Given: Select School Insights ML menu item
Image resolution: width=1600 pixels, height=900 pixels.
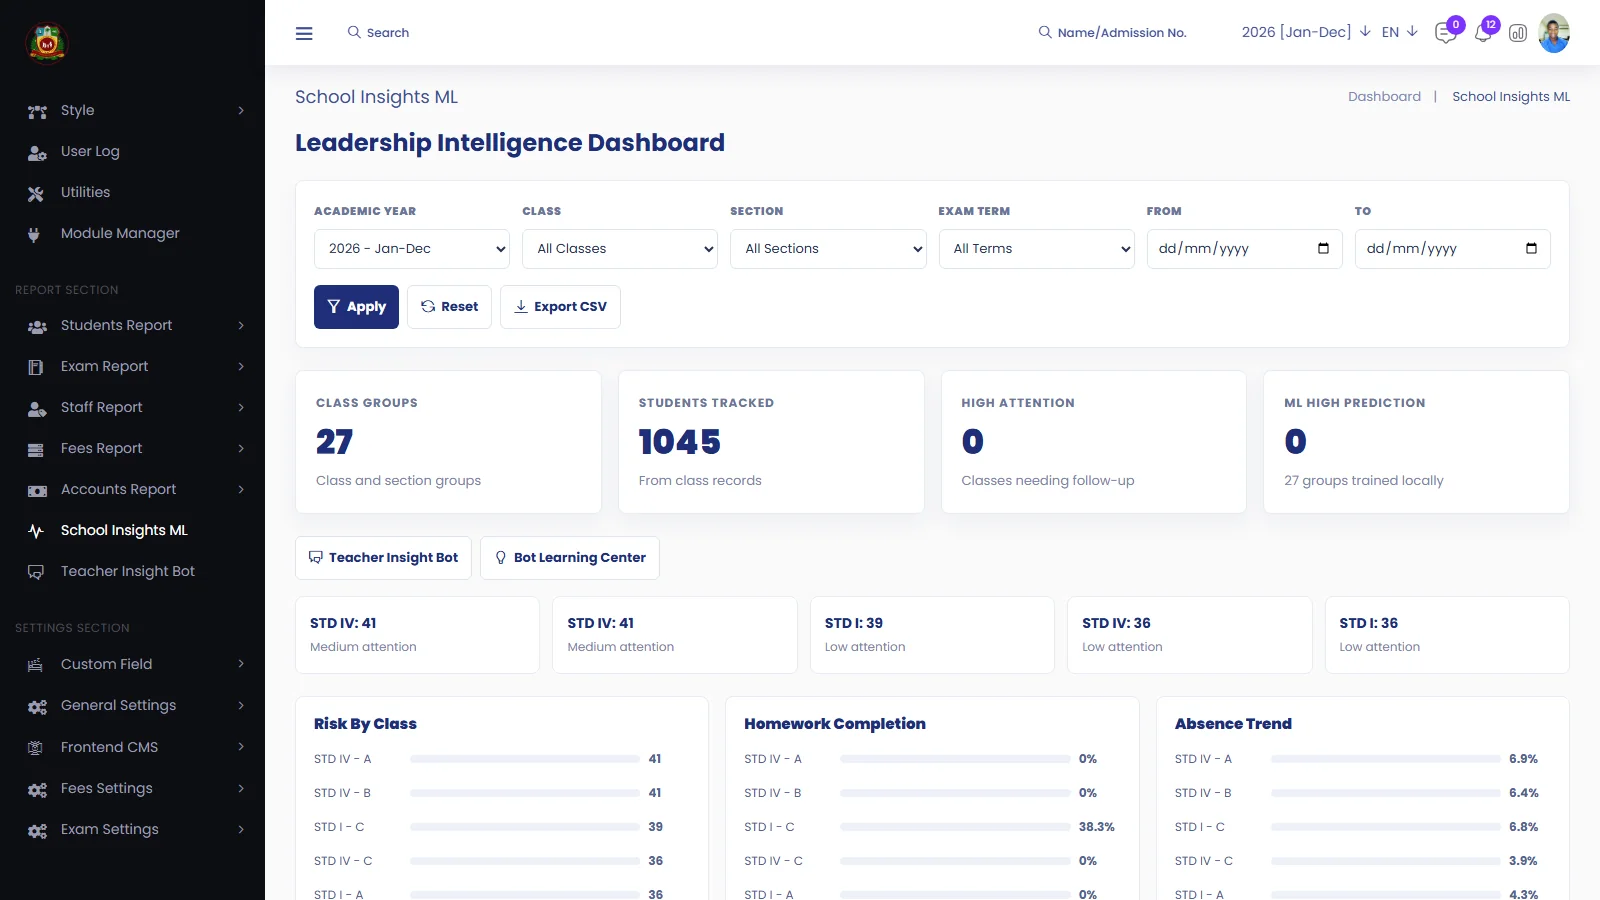Looking at the screenshot, I should click(132, 531).
